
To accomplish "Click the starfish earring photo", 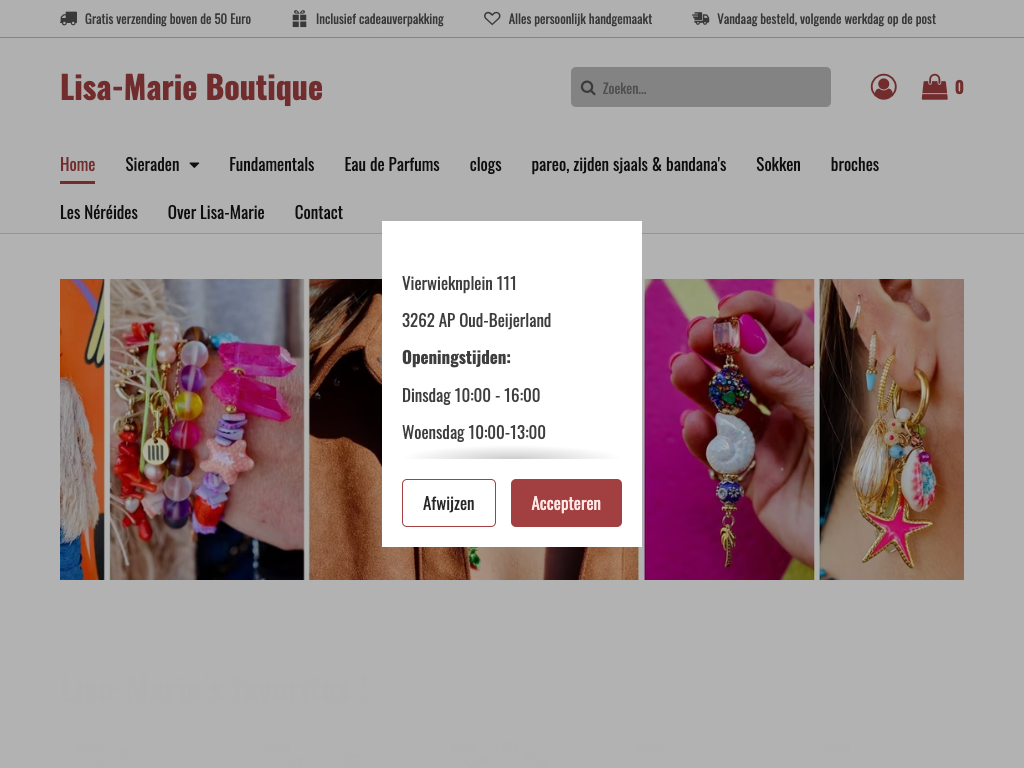I will pyautogui.click(x=891, y=429).
